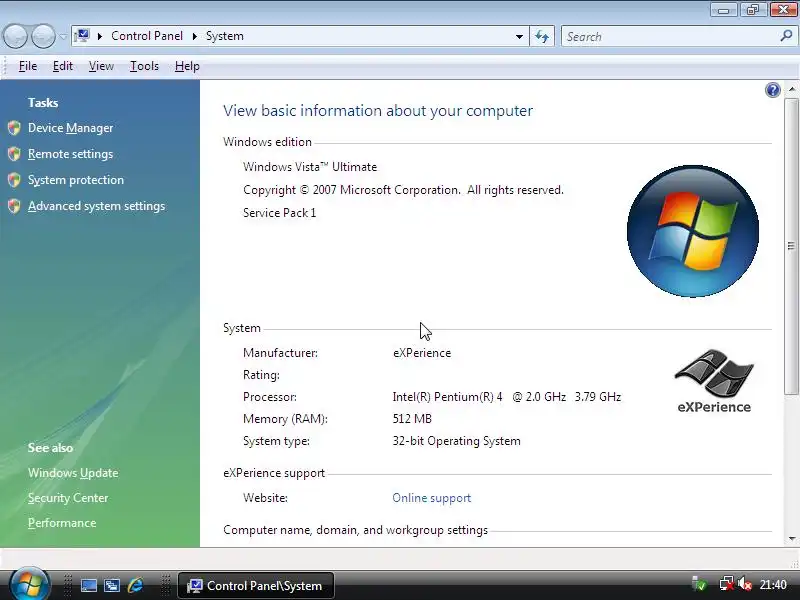Open the Tools menu
This screenshot has height=600, width=800.
(x=144, y=66)
